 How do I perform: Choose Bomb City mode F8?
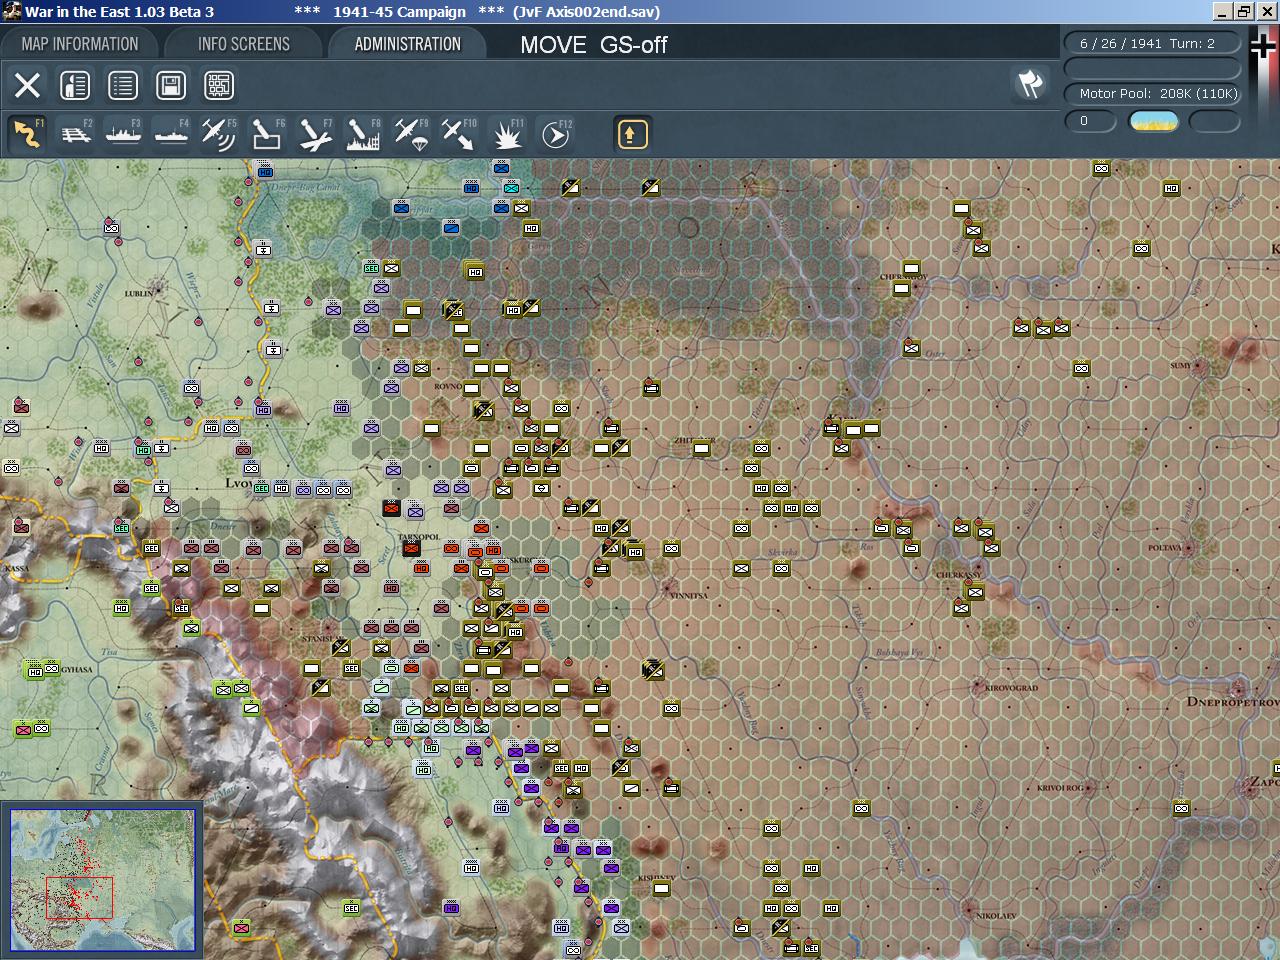click(363, 134)
